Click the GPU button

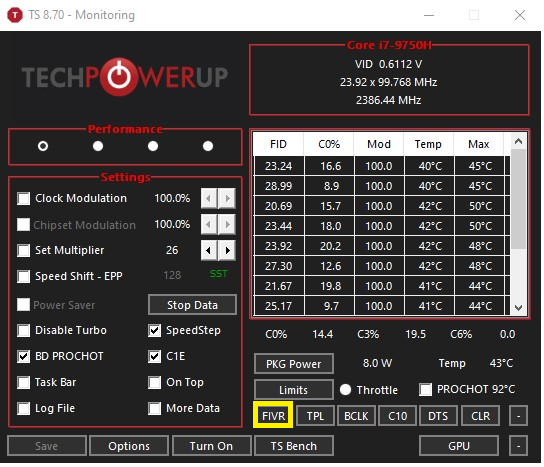coord(459,445)
